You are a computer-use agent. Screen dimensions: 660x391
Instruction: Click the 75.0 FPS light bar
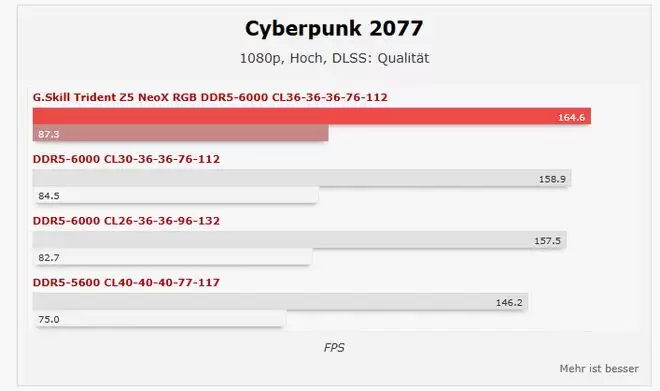160,319
